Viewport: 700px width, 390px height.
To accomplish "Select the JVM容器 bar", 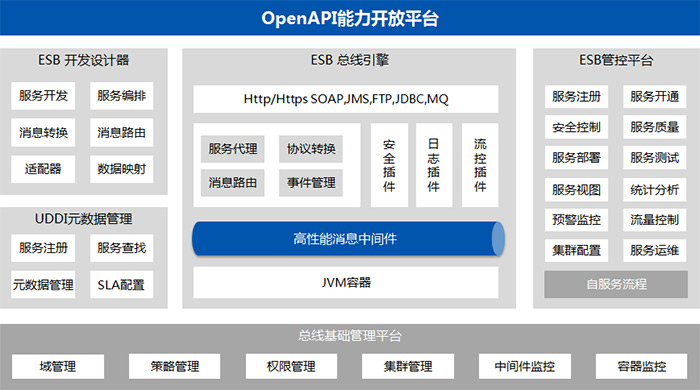I will point(346,282).
